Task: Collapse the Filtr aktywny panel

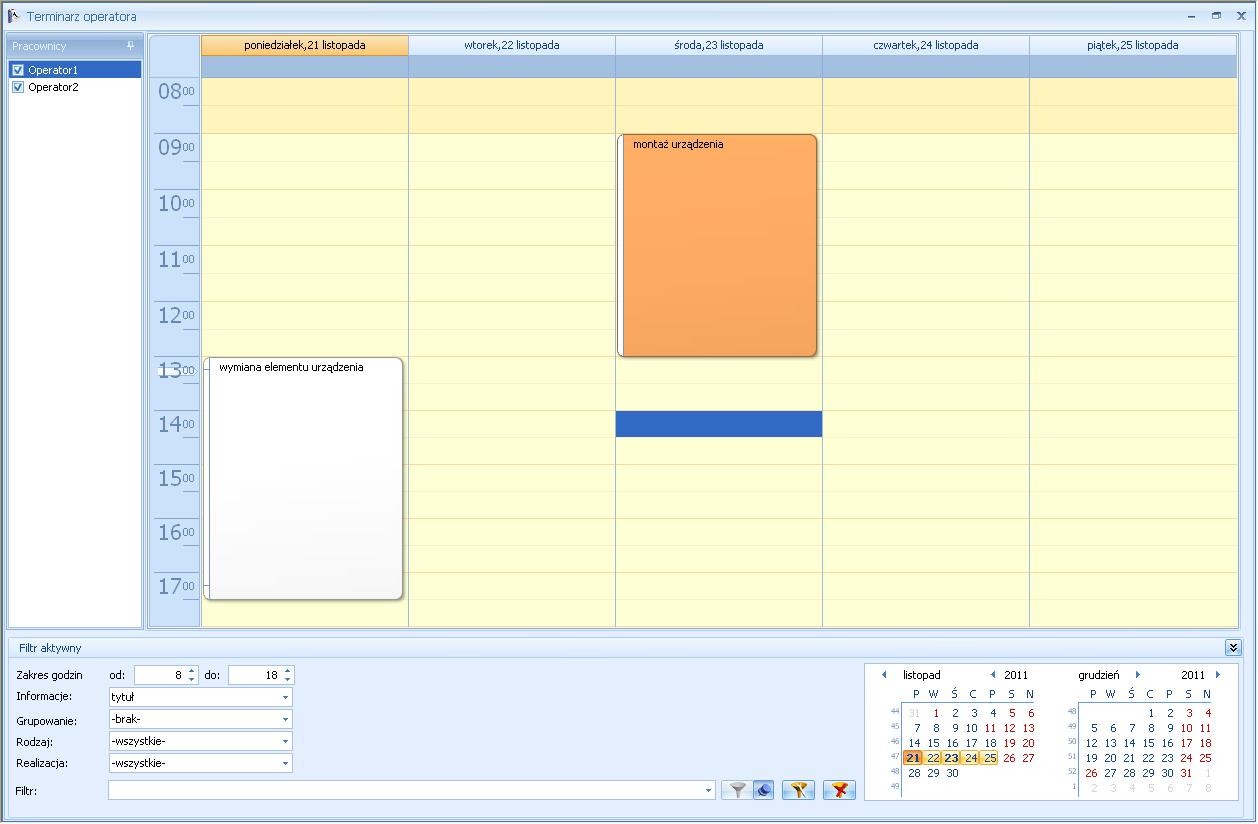Action: tap(1232, 648)
